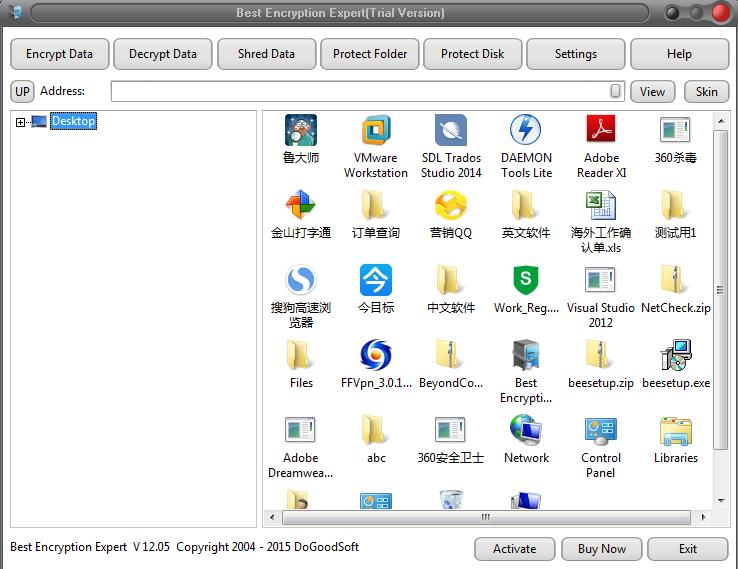
Task: Select Visual Studio 2012 icon
Action: pos(601,280)
